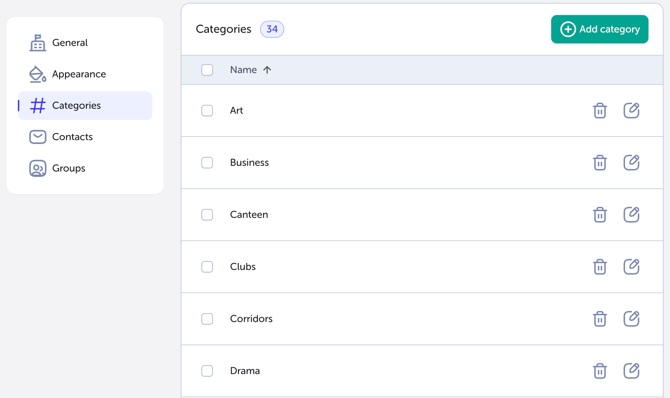Toggle the Corridors checkbox
The image size is (670, 398).
(207, 319)
